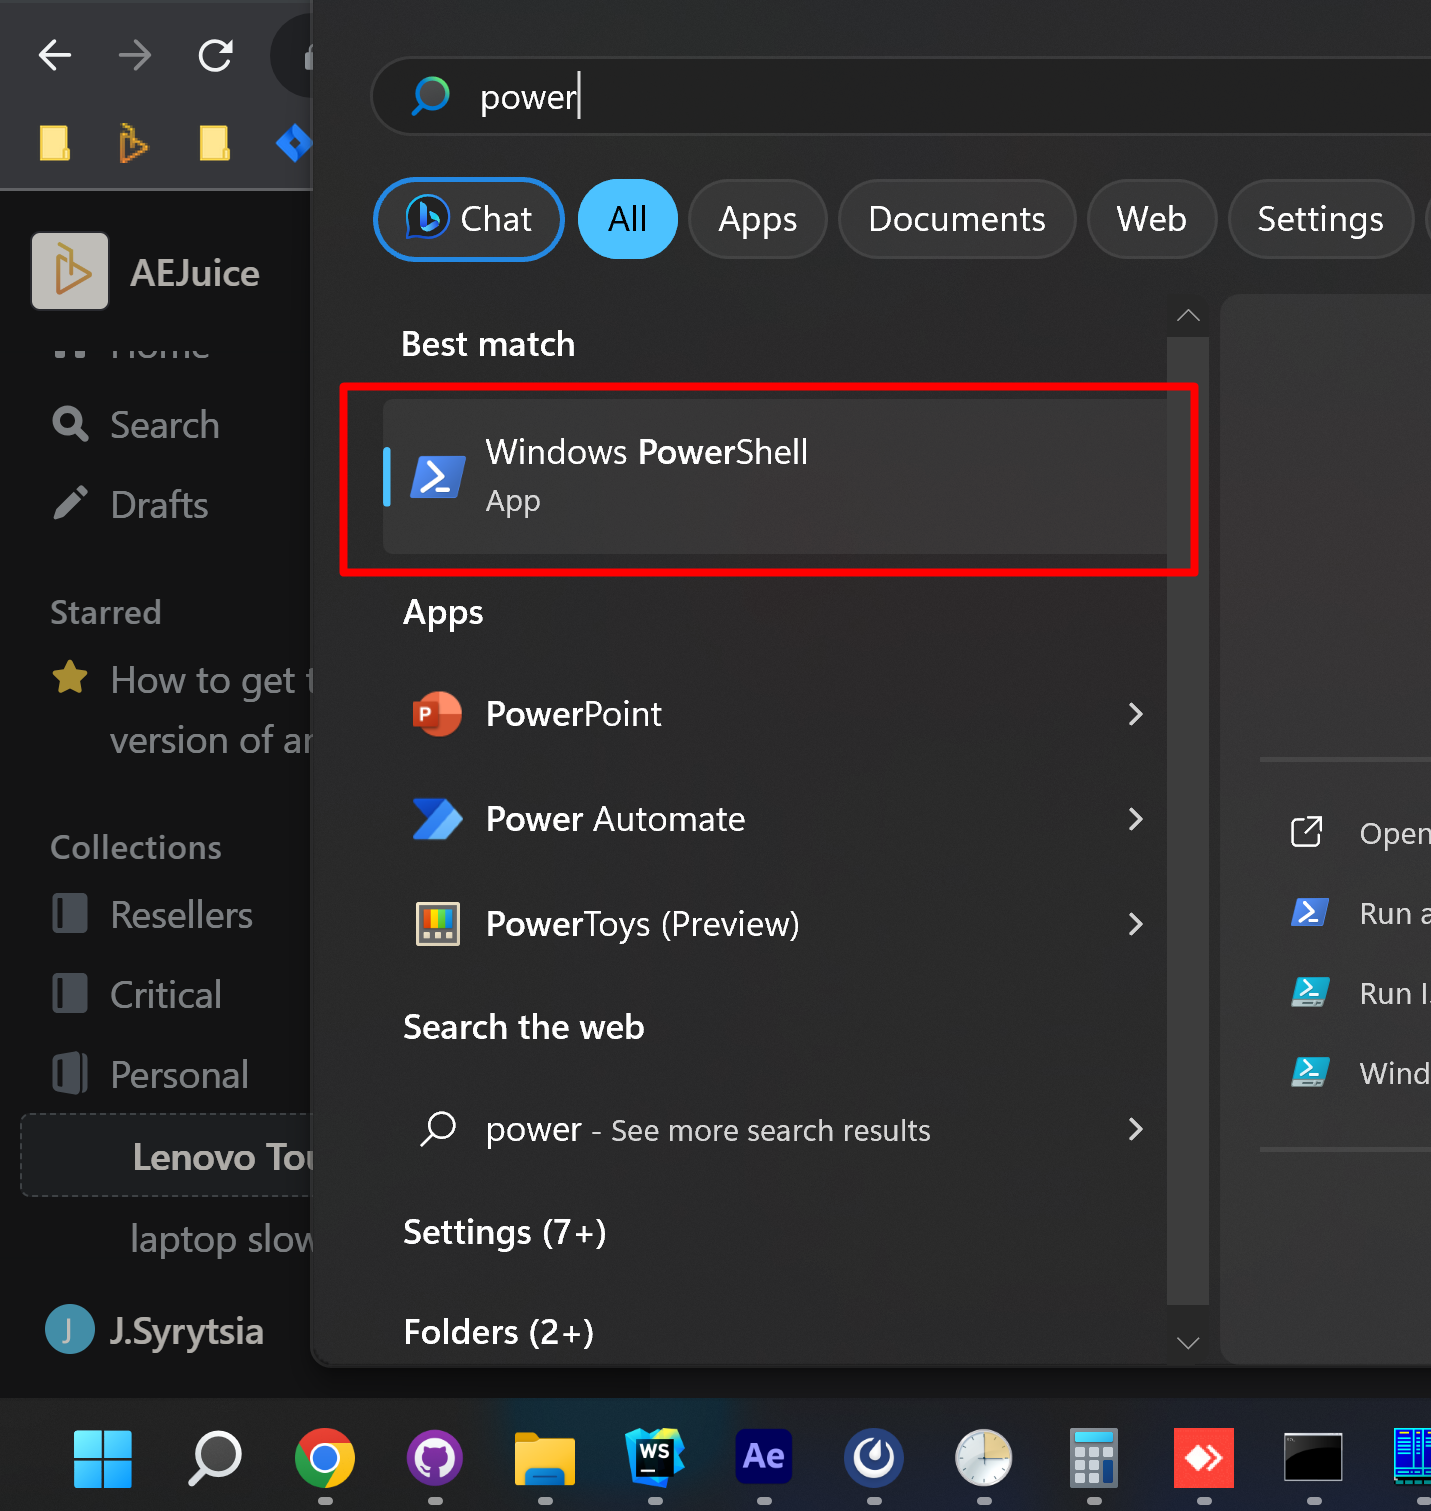Switch to Web filter tab
Image resolution: width=1431 pixels, height=1511 pixels.
(1152, 219)
